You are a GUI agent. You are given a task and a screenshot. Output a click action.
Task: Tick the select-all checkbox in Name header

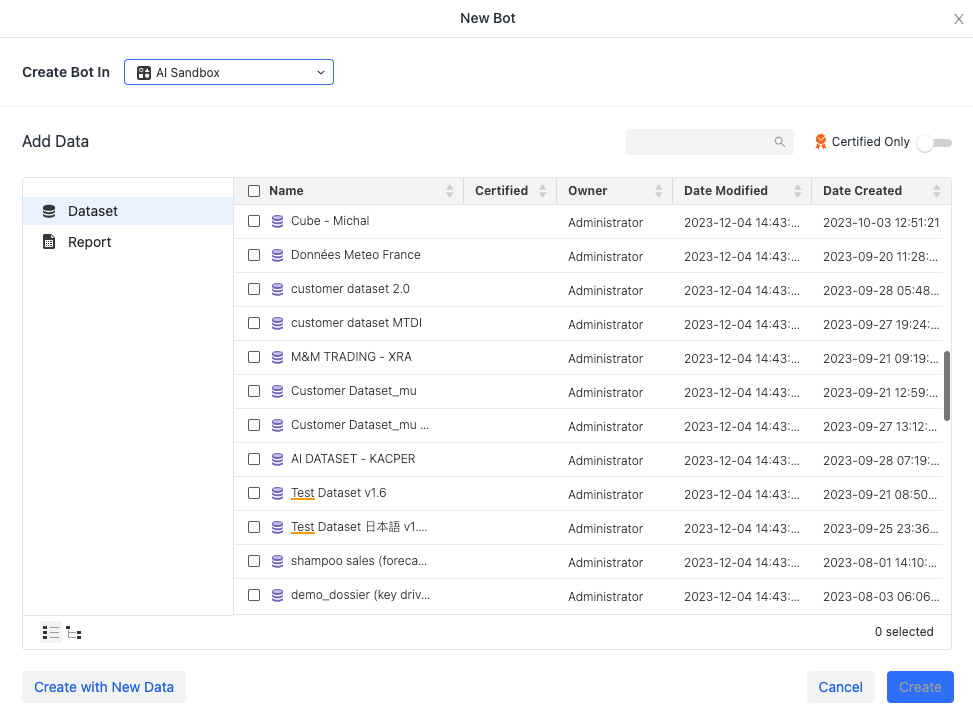tap(254, 191)
